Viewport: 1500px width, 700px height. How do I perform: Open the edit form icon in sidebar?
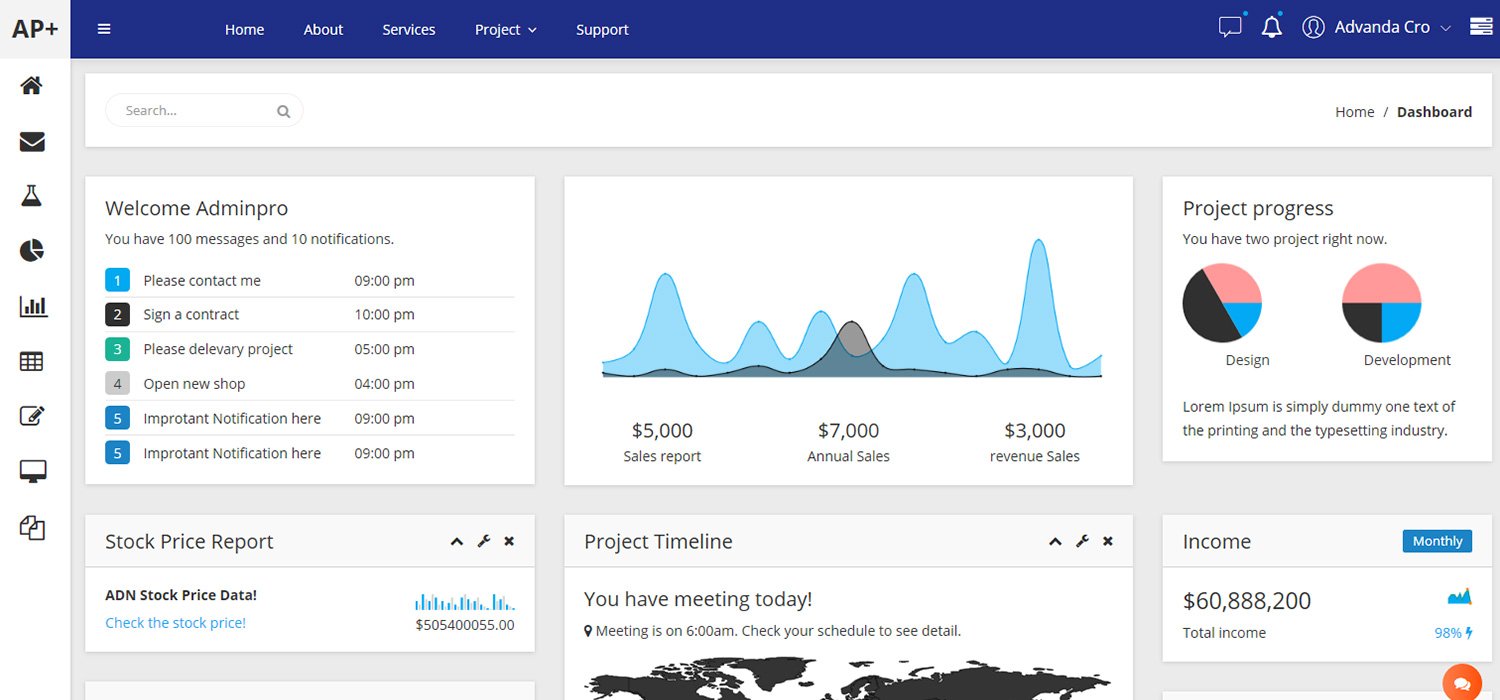click(x=32, y=416)
